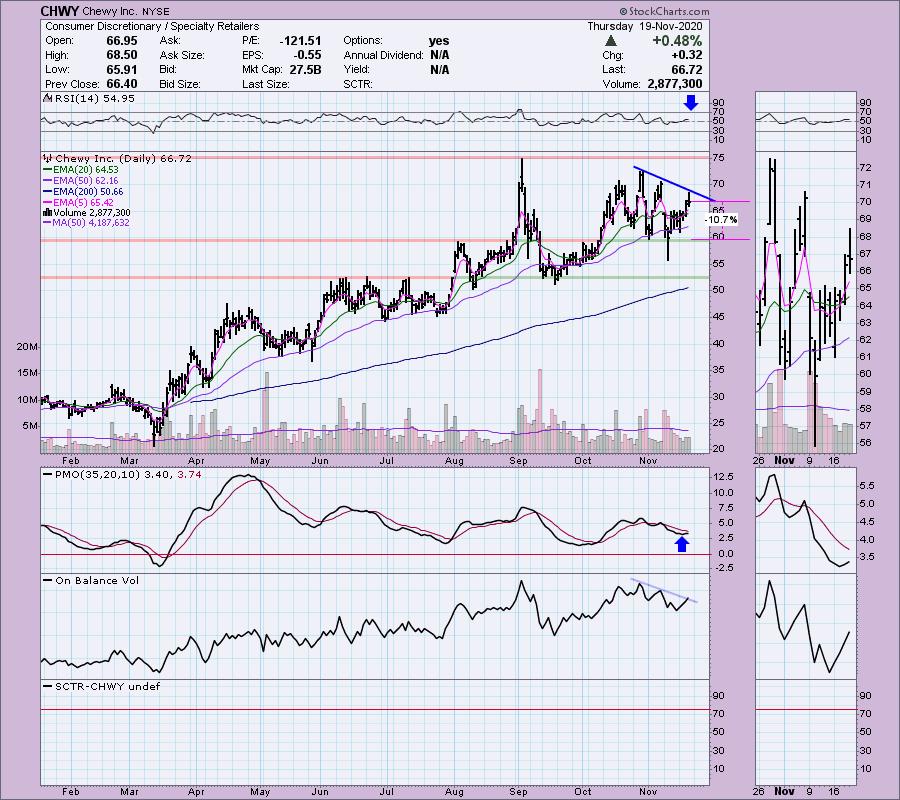Click the Volume 2,877,300 legend entry
The image size is (900, 800).
[x=87, y=212]
